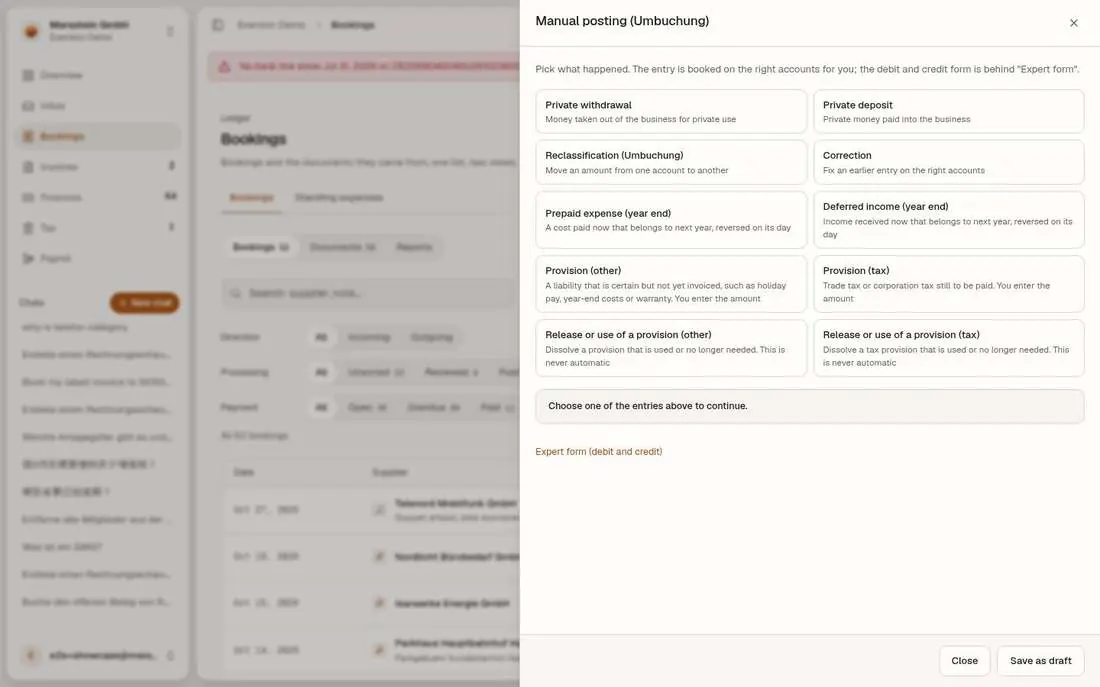1100x687 pixels.
Task: Open the Inbox icon in the sidebar
Action: tap(28, 106)
